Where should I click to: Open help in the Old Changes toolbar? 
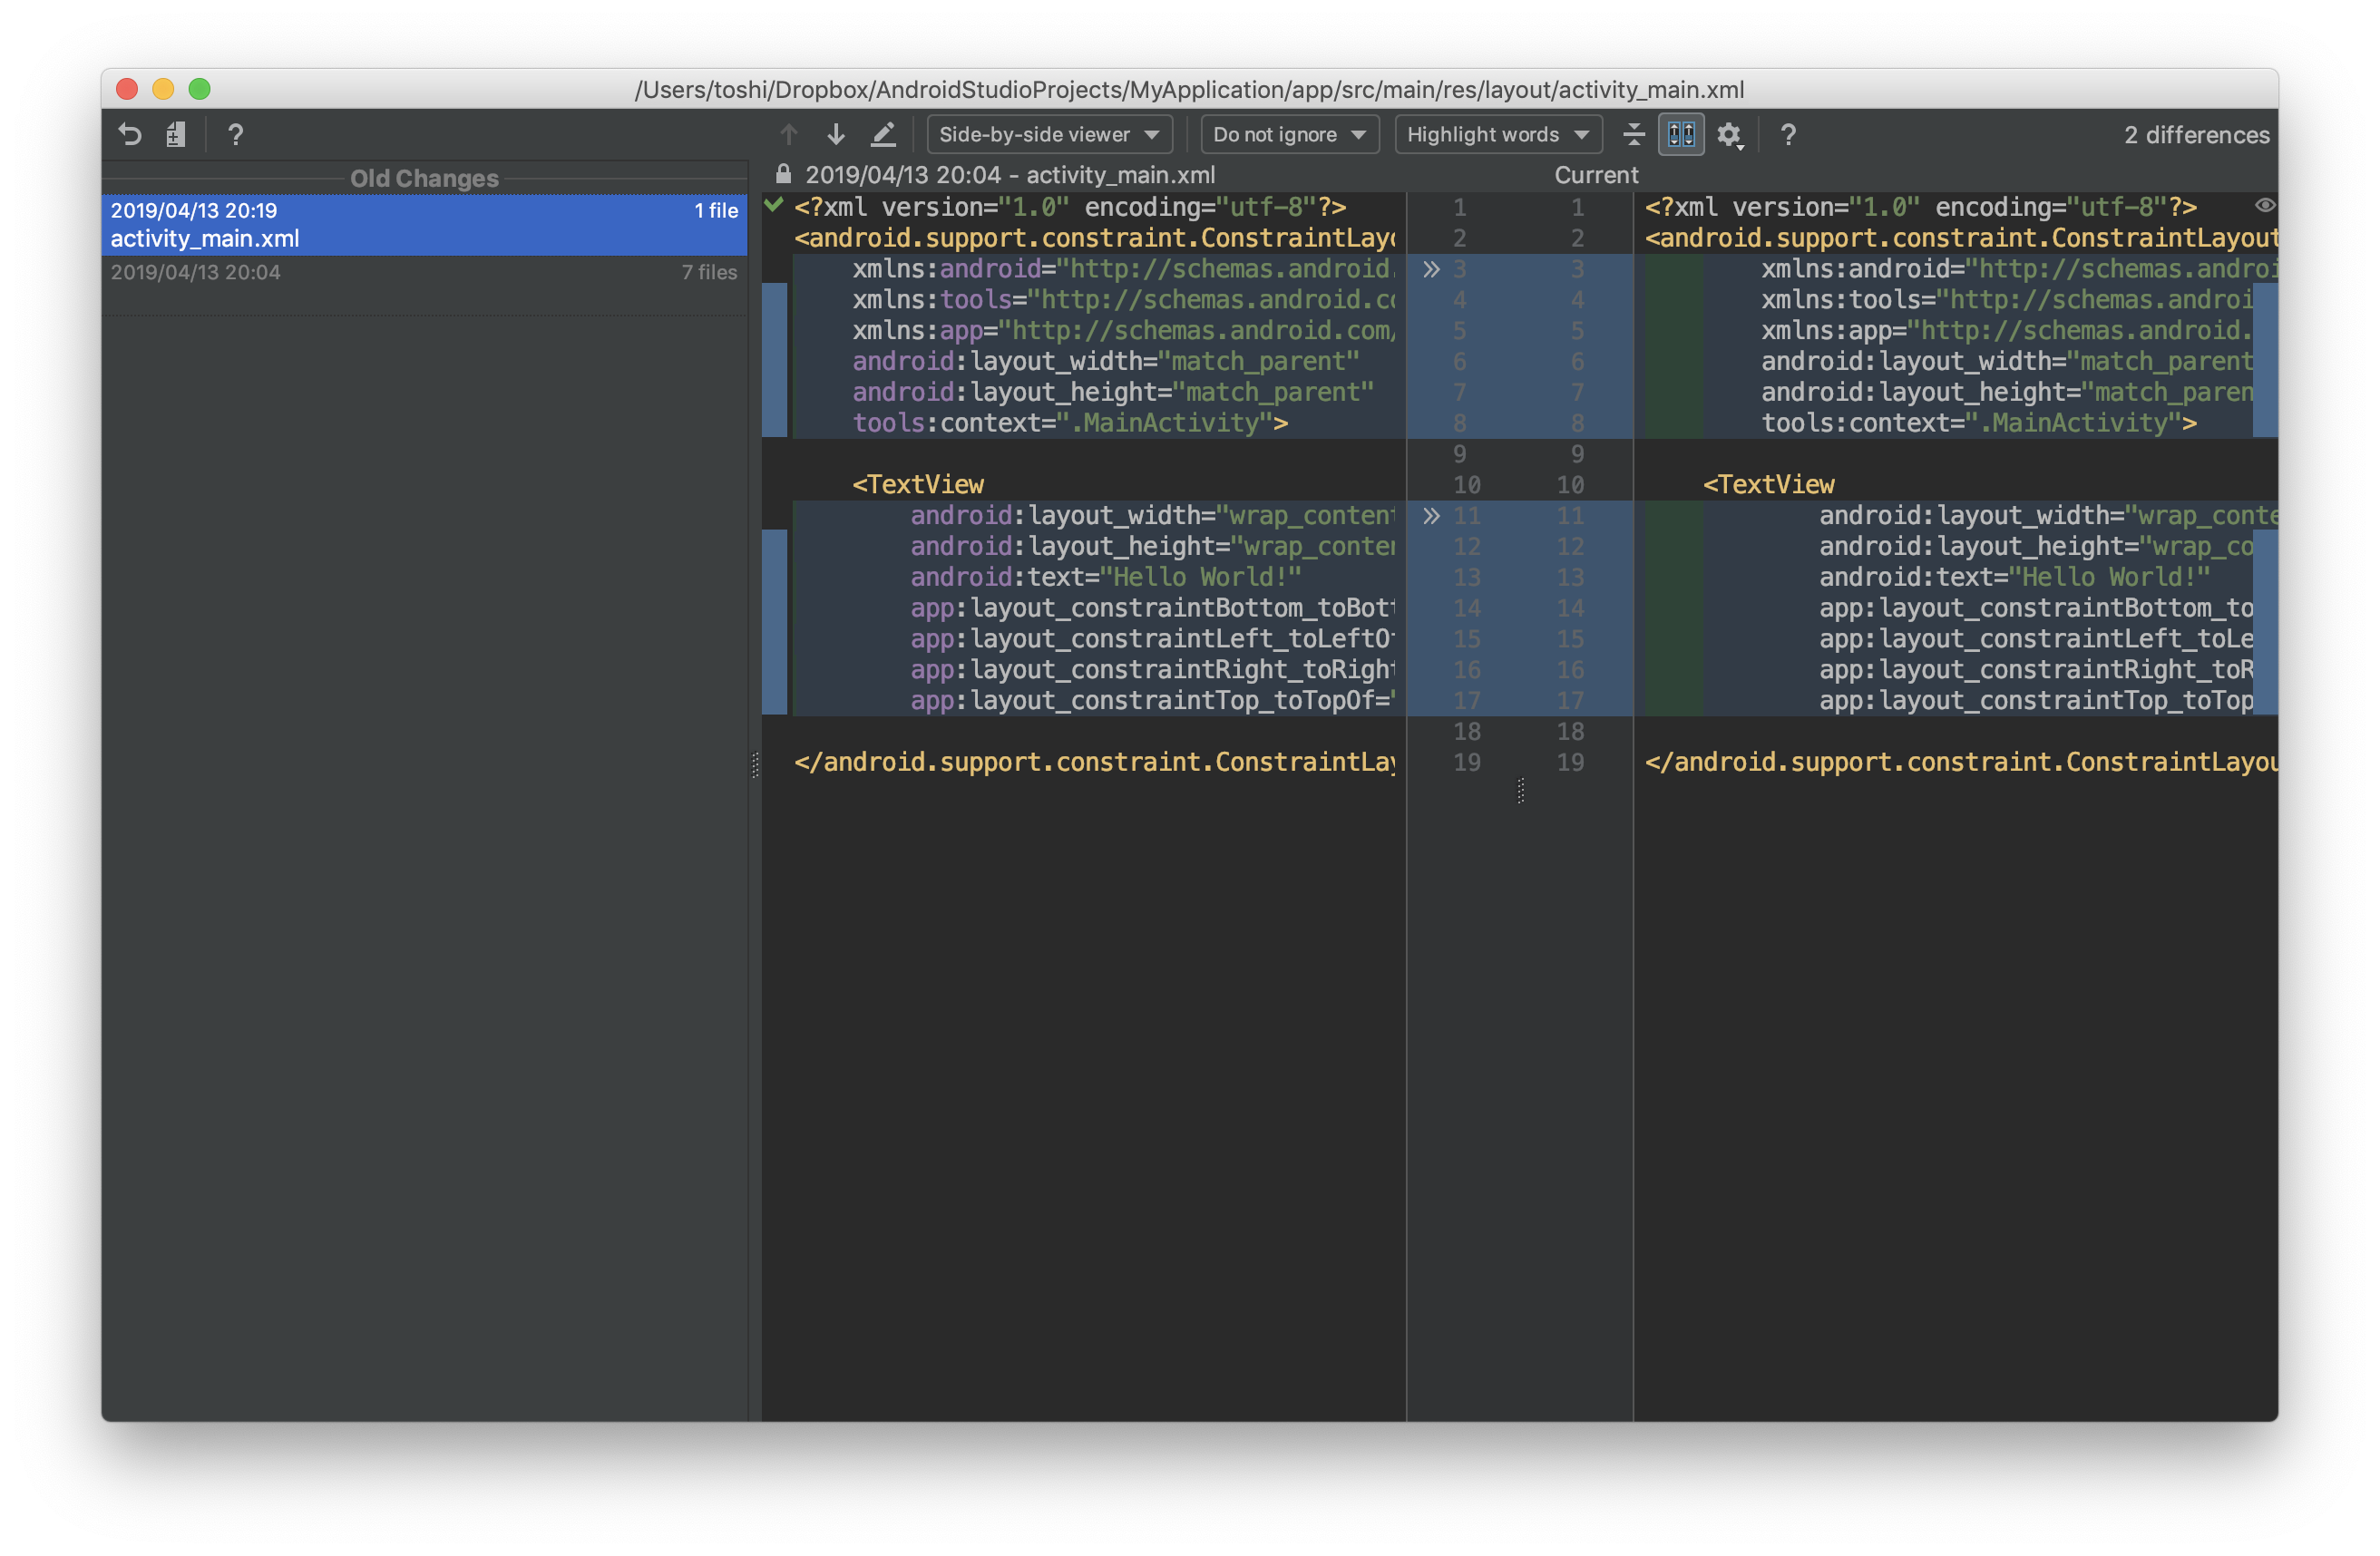pyautogui.click(x=235, y=134)
